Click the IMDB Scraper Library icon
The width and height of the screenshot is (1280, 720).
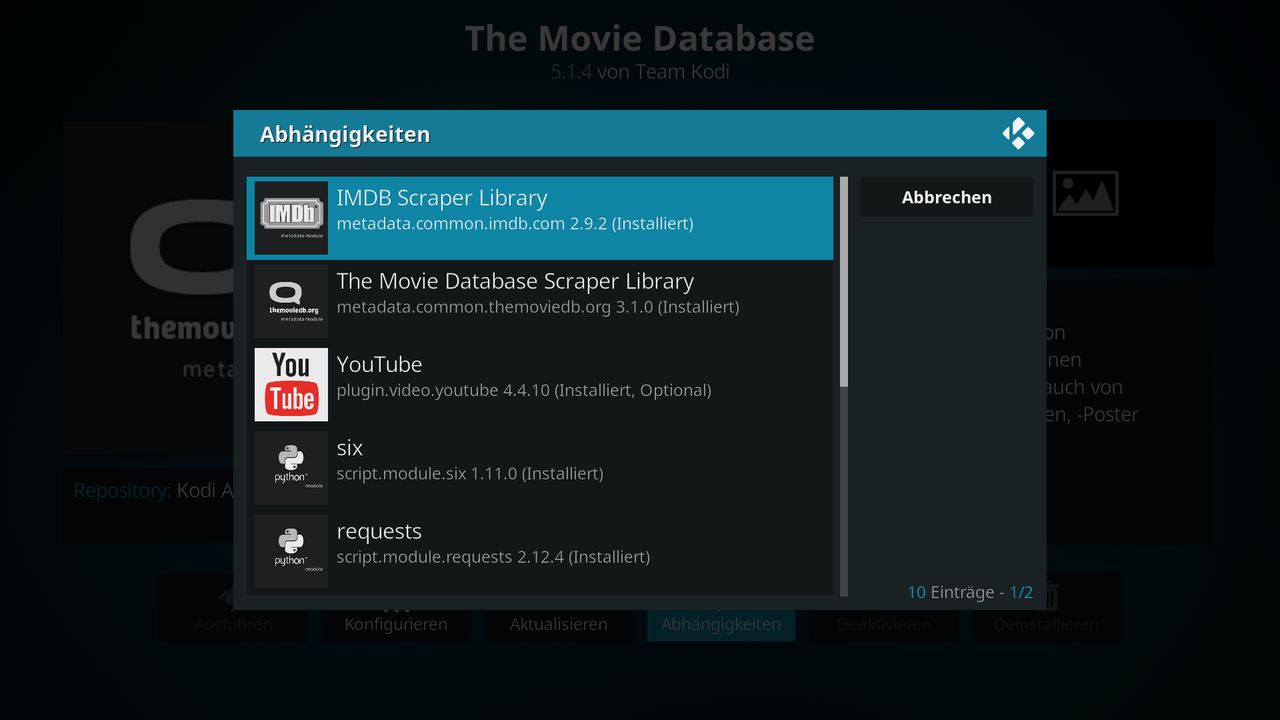291,218
